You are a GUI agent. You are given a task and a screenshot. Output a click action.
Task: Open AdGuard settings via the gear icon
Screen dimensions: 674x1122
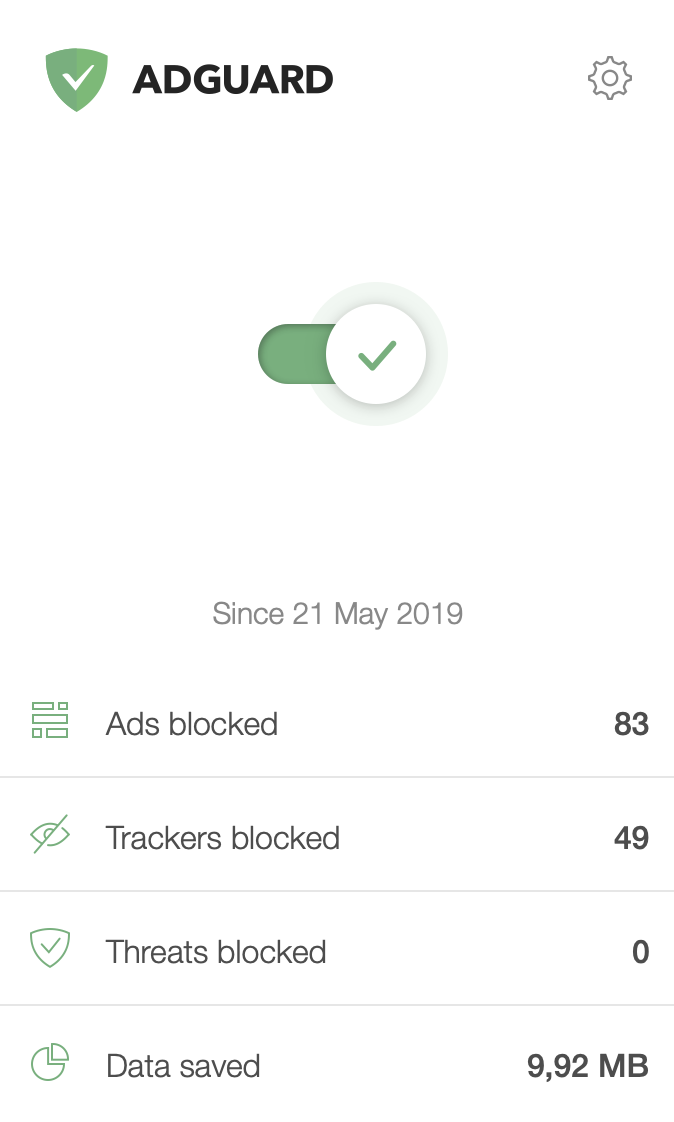pos(609,79)
